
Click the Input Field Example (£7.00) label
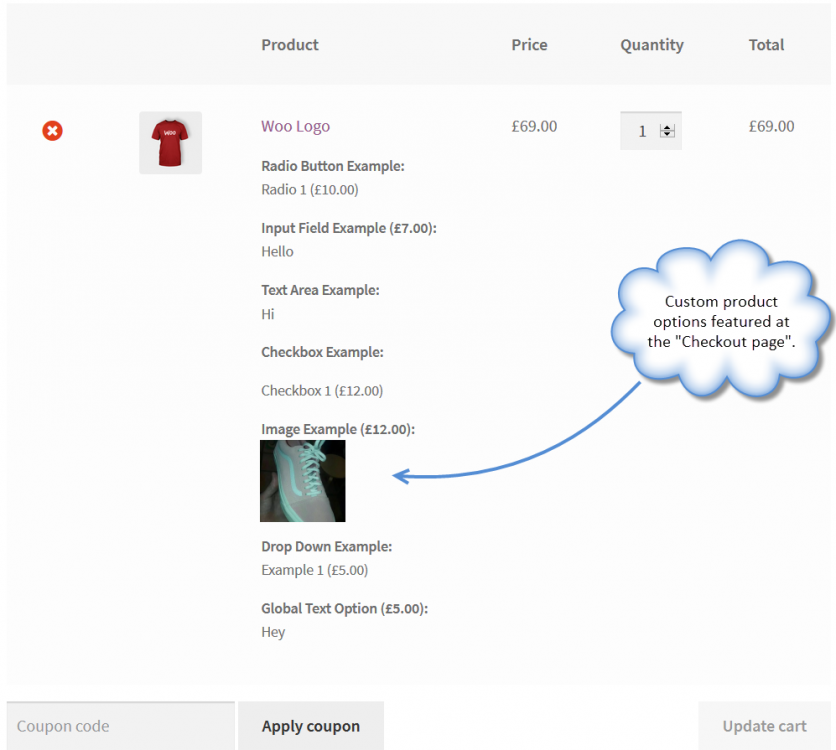point(348,228)
